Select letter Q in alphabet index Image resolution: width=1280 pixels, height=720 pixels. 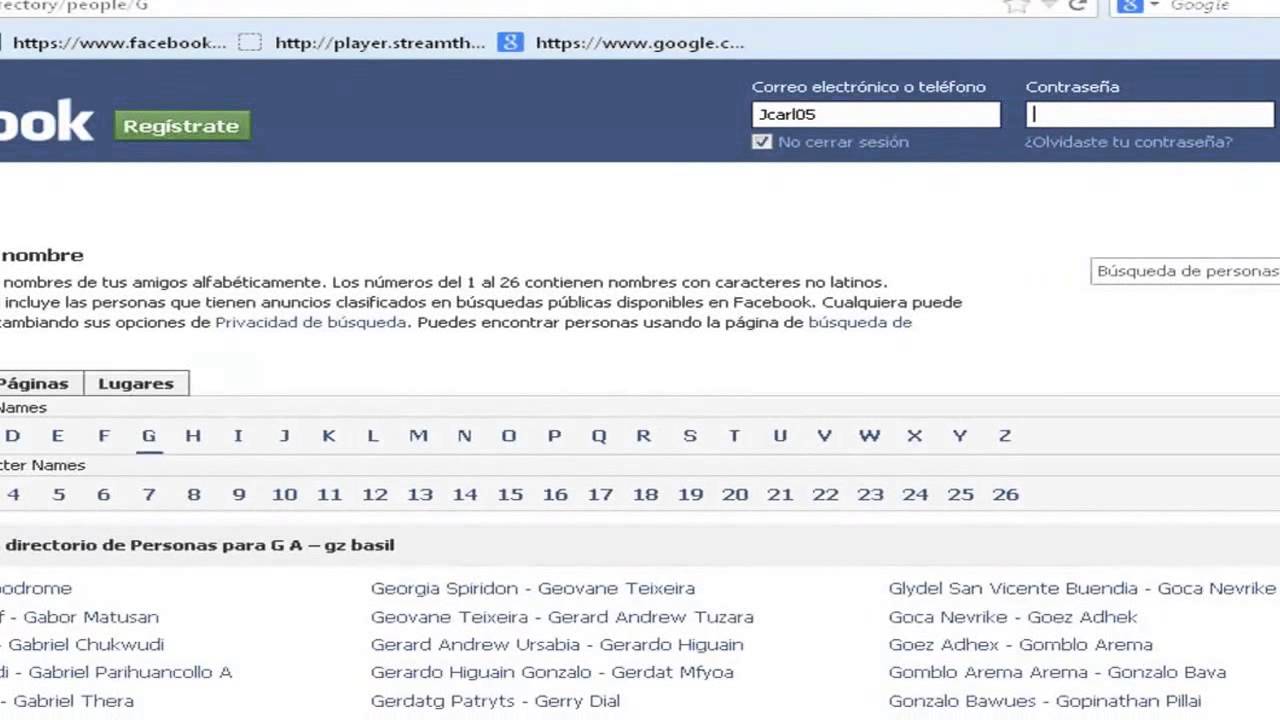598,436
